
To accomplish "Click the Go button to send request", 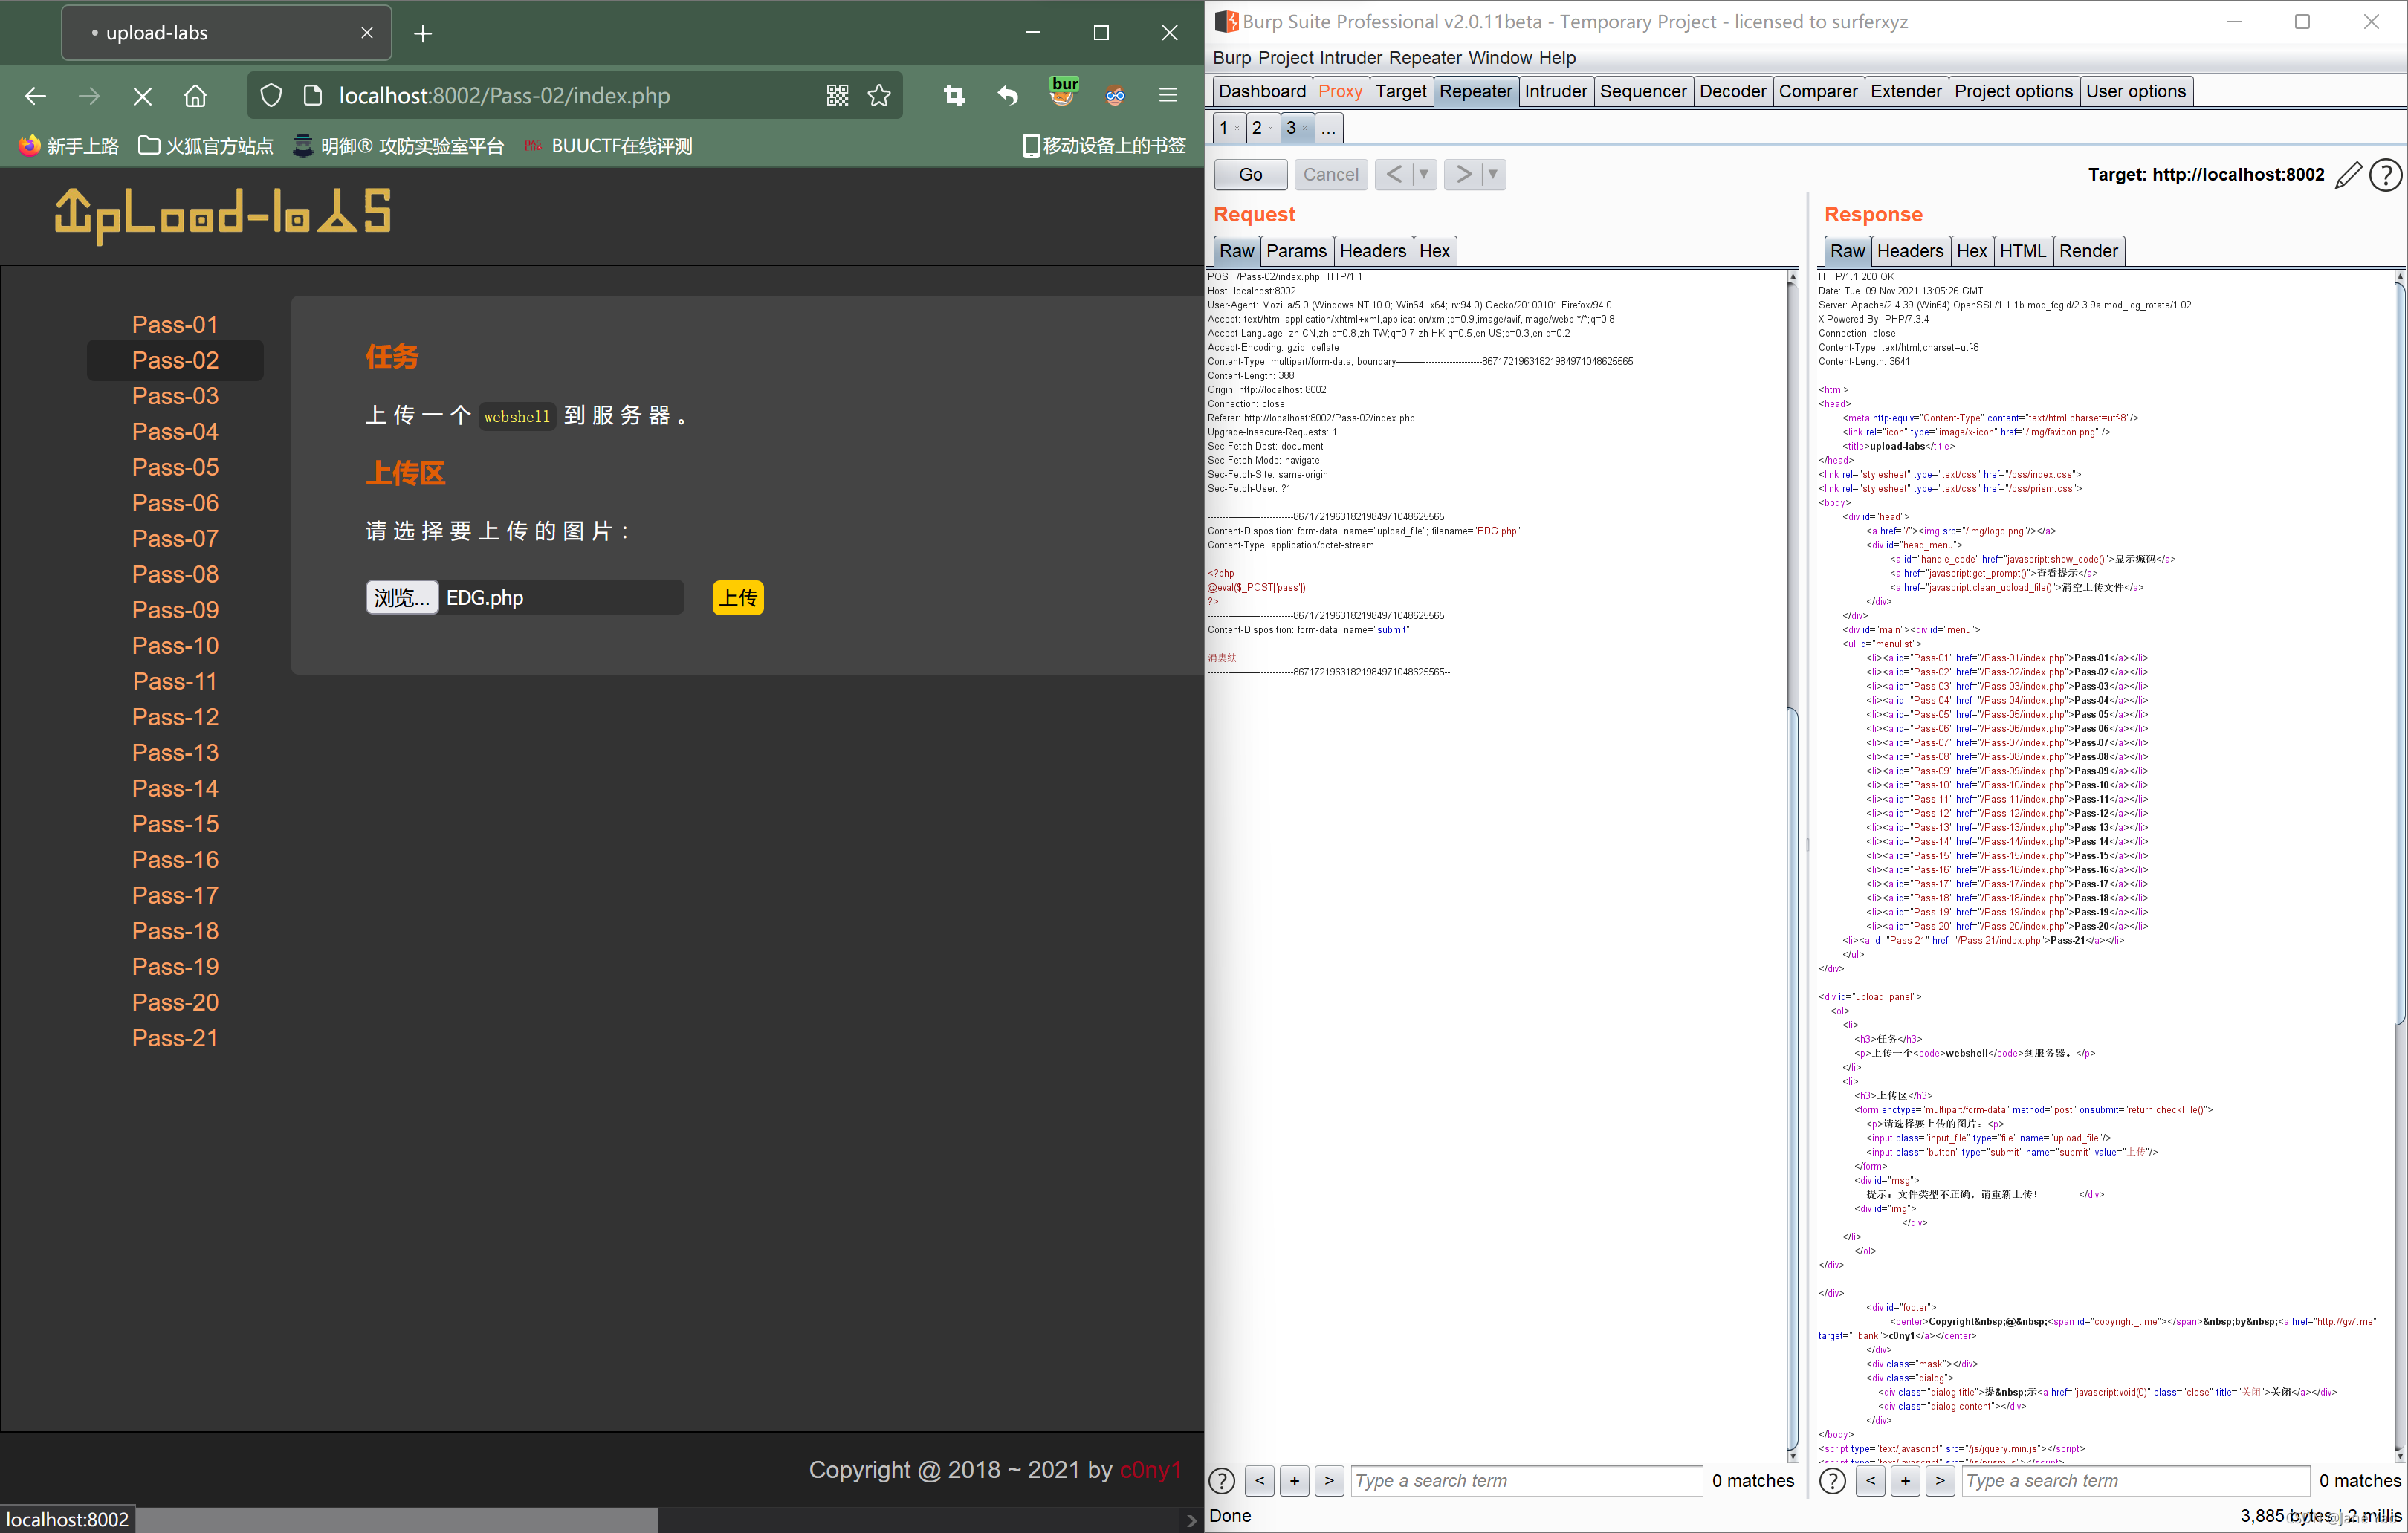I will coord(1250,174).
